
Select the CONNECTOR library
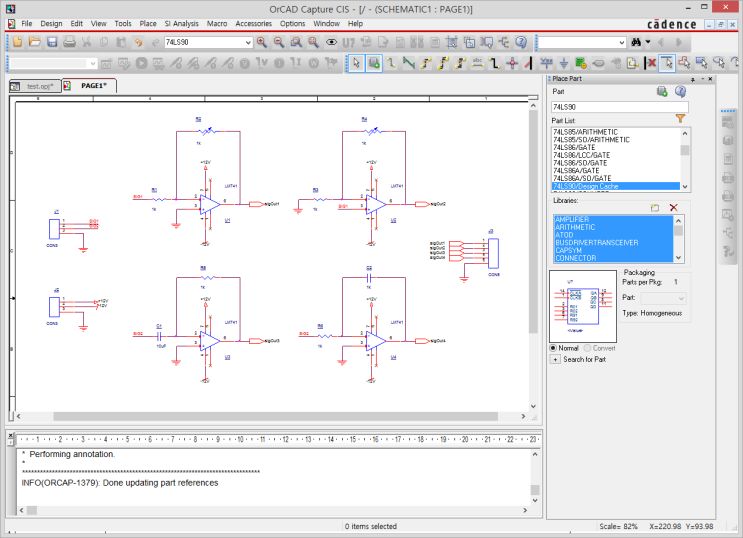click(x=613, y=258)
